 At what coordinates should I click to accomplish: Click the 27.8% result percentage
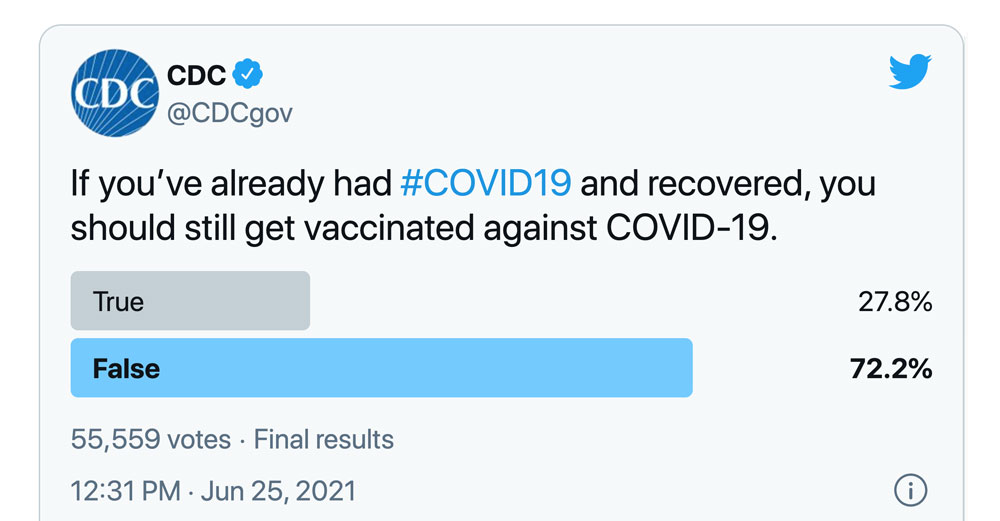[895, 302]
